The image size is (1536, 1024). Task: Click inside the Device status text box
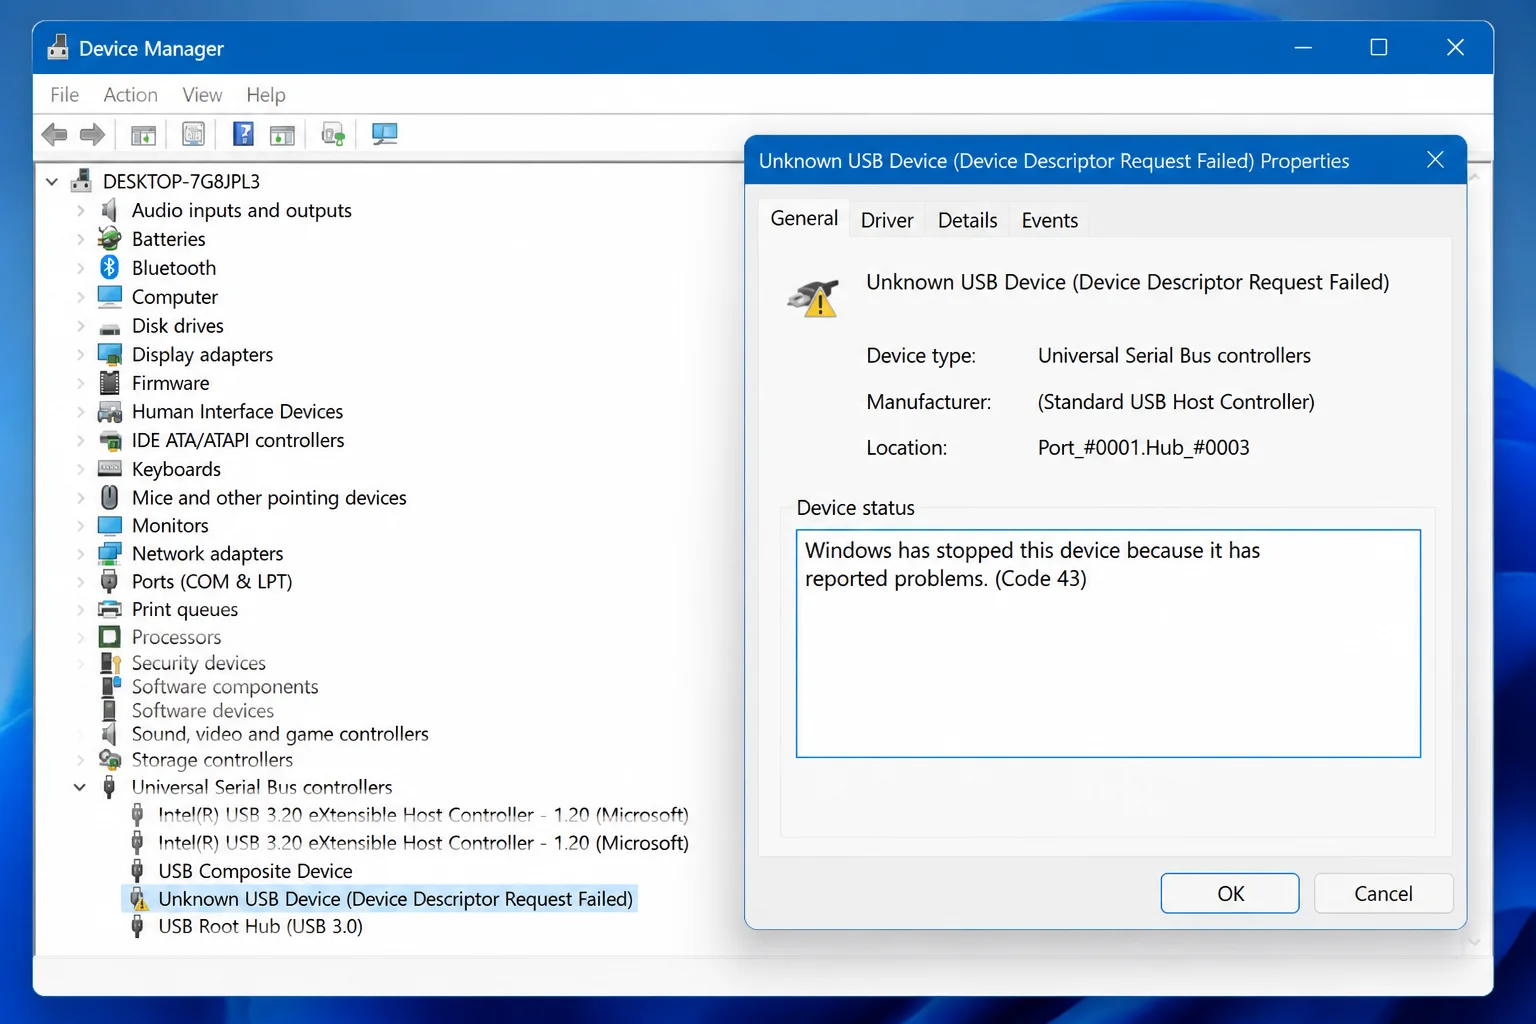pyautogui.click(x=1108, y=643)
